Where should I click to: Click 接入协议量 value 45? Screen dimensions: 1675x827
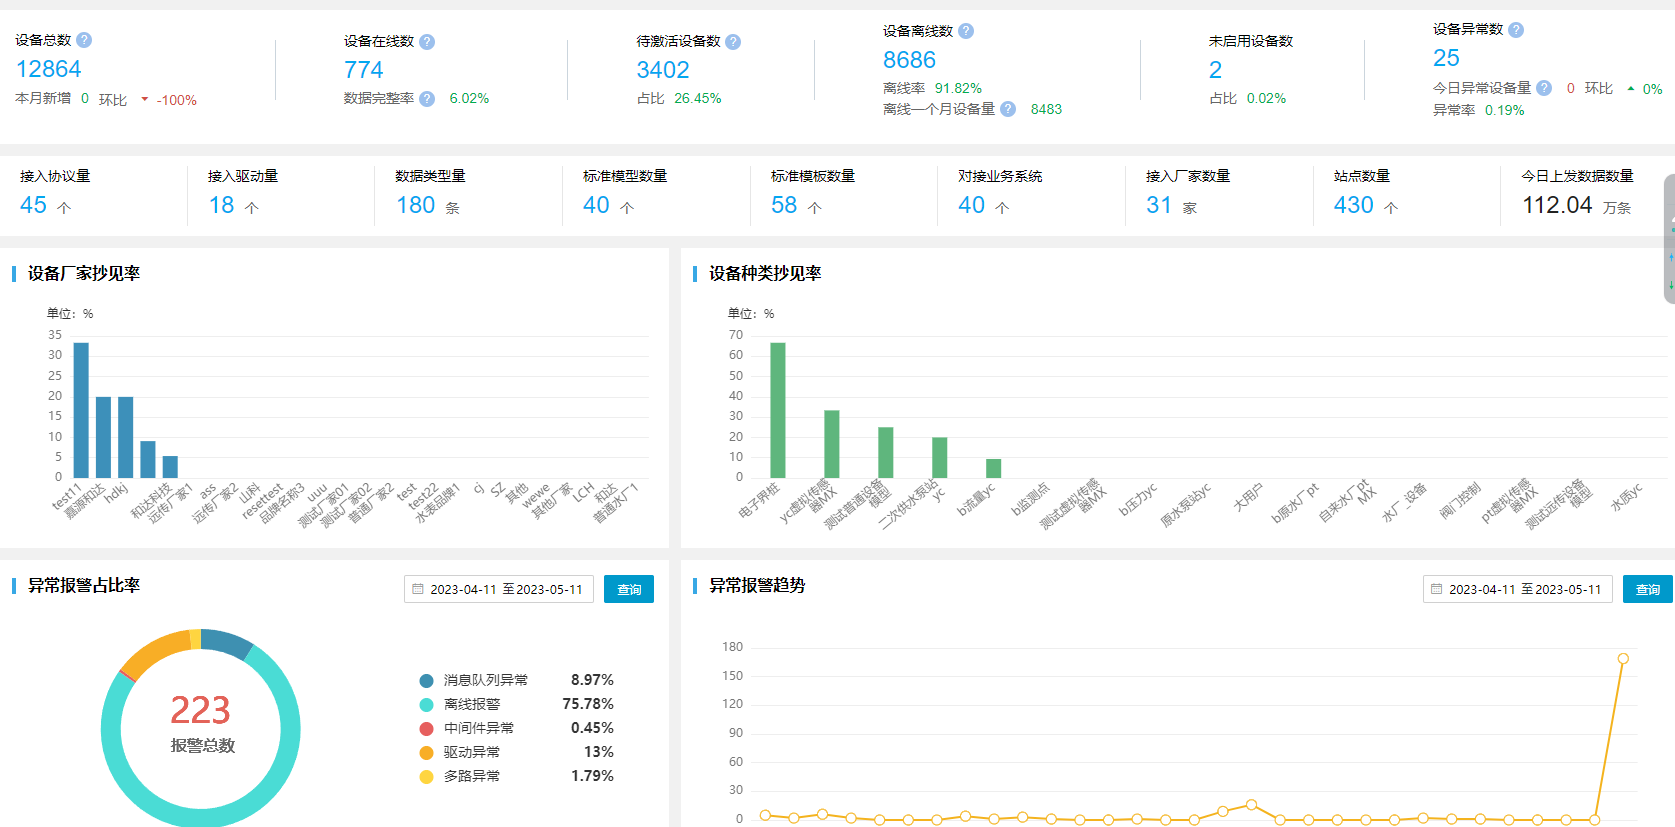33,205
